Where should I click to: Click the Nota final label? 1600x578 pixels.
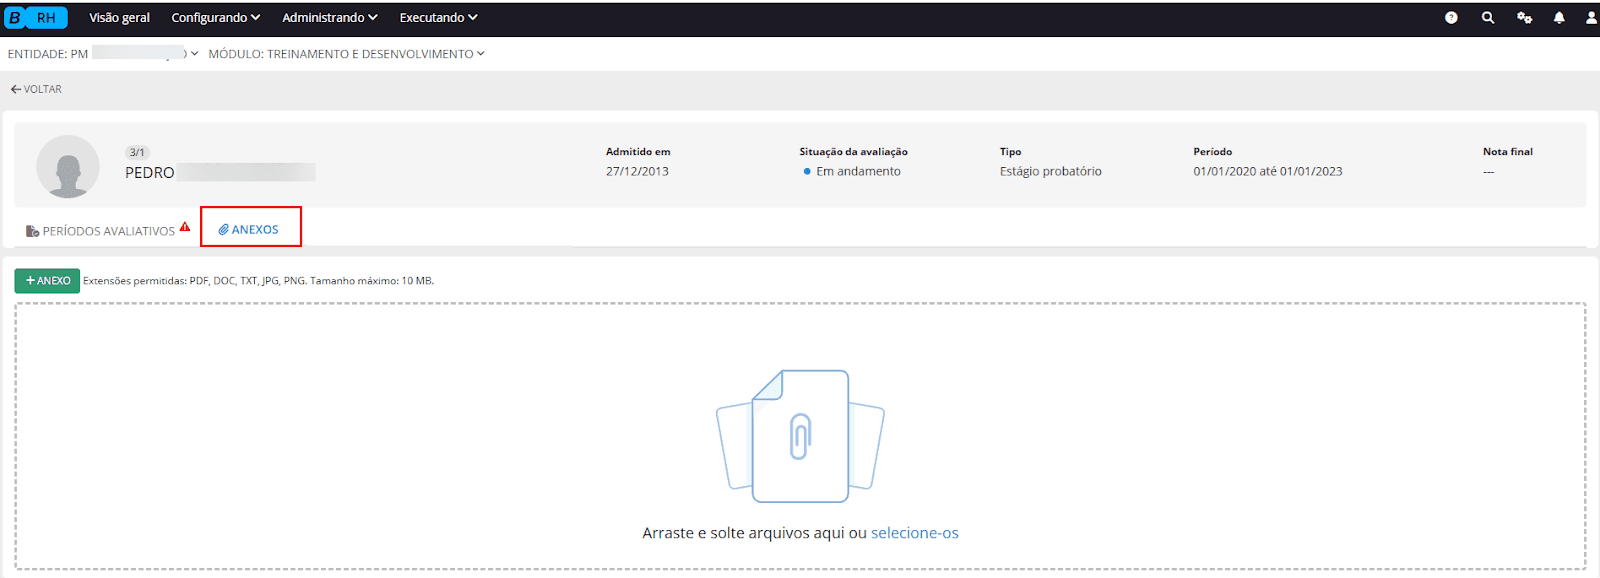(1507, 152)
